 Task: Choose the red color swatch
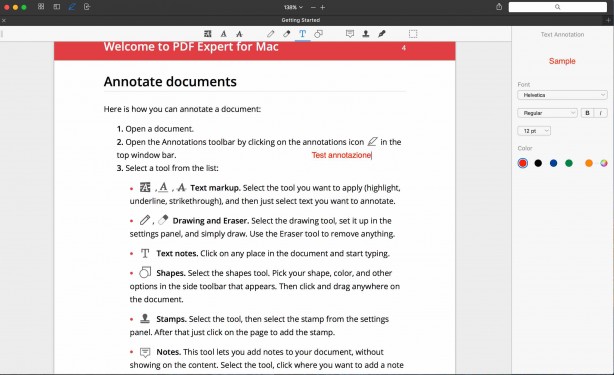click(523, 163)
